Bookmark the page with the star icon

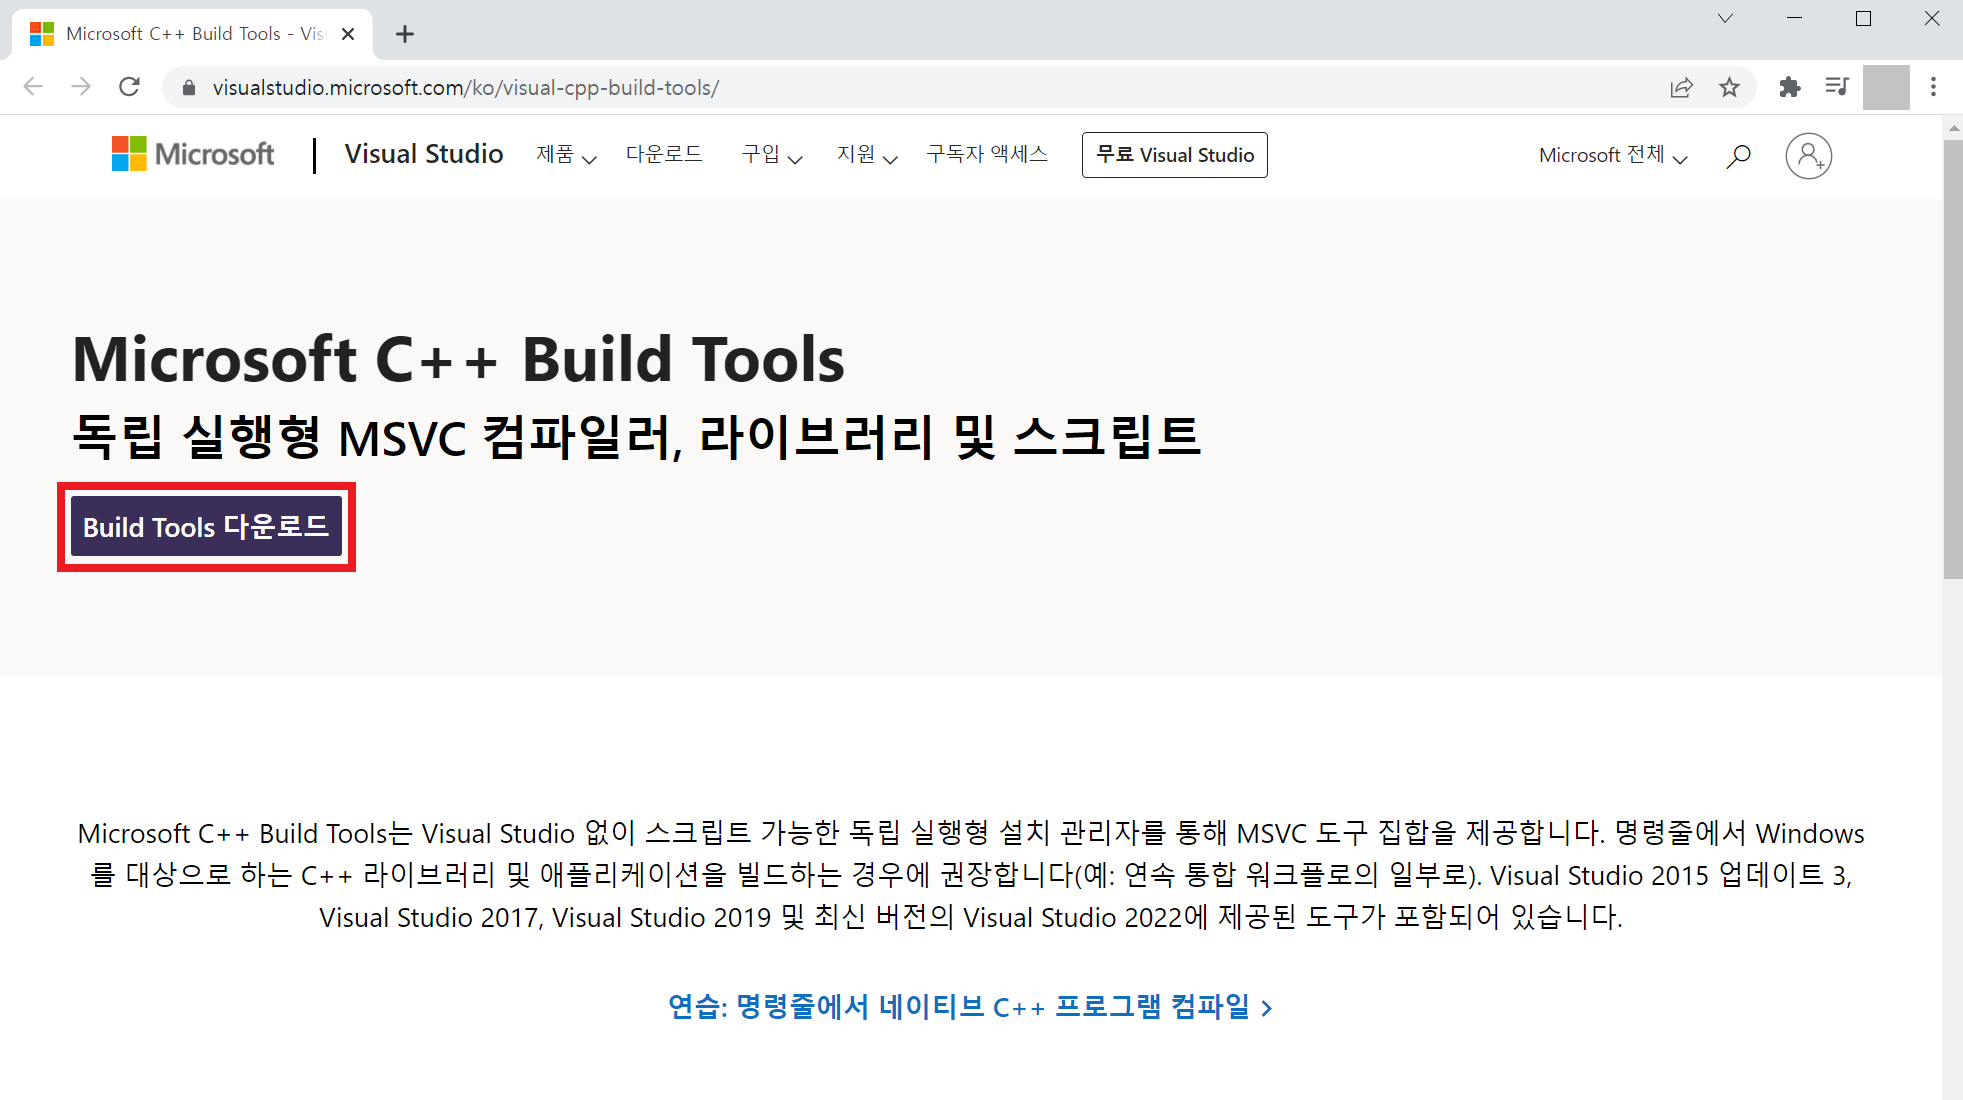(1729, 87)
